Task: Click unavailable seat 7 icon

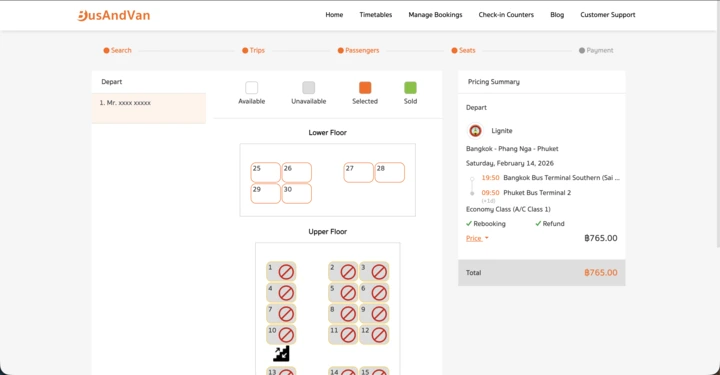Action: 286,314
